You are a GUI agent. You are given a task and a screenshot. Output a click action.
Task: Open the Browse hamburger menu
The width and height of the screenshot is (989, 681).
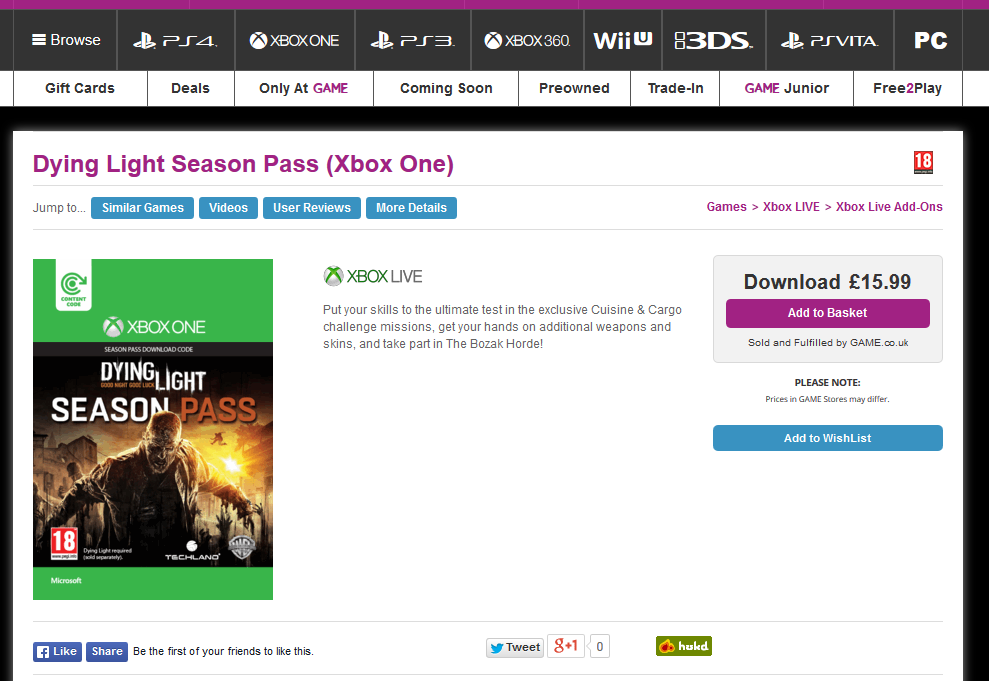66,40
